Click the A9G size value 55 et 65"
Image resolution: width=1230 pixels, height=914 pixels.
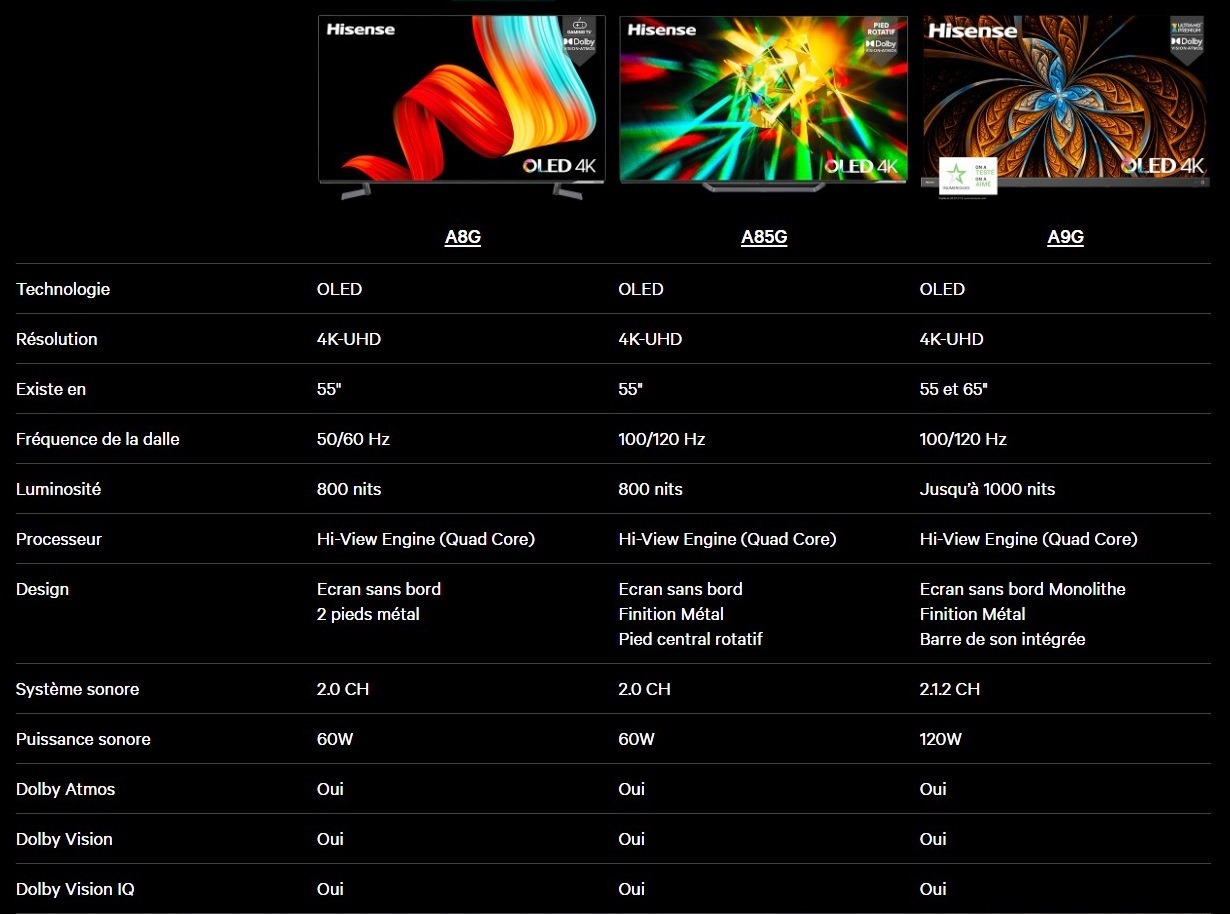click(x=954, y=389)
